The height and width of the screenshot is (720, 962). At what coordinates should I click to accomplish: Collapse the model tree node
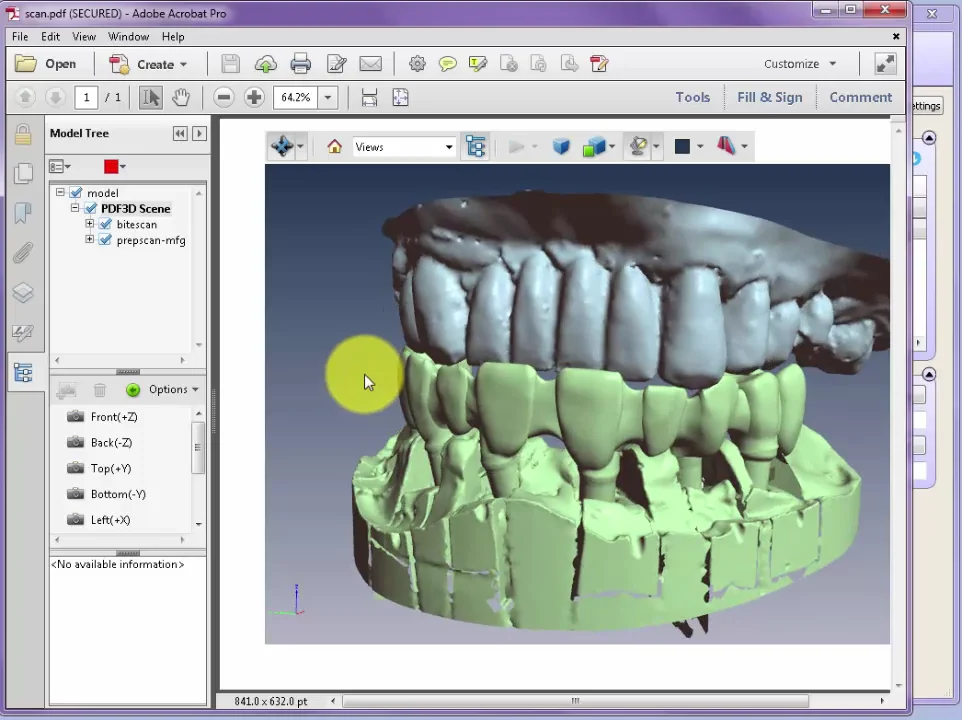coord(60,192)
